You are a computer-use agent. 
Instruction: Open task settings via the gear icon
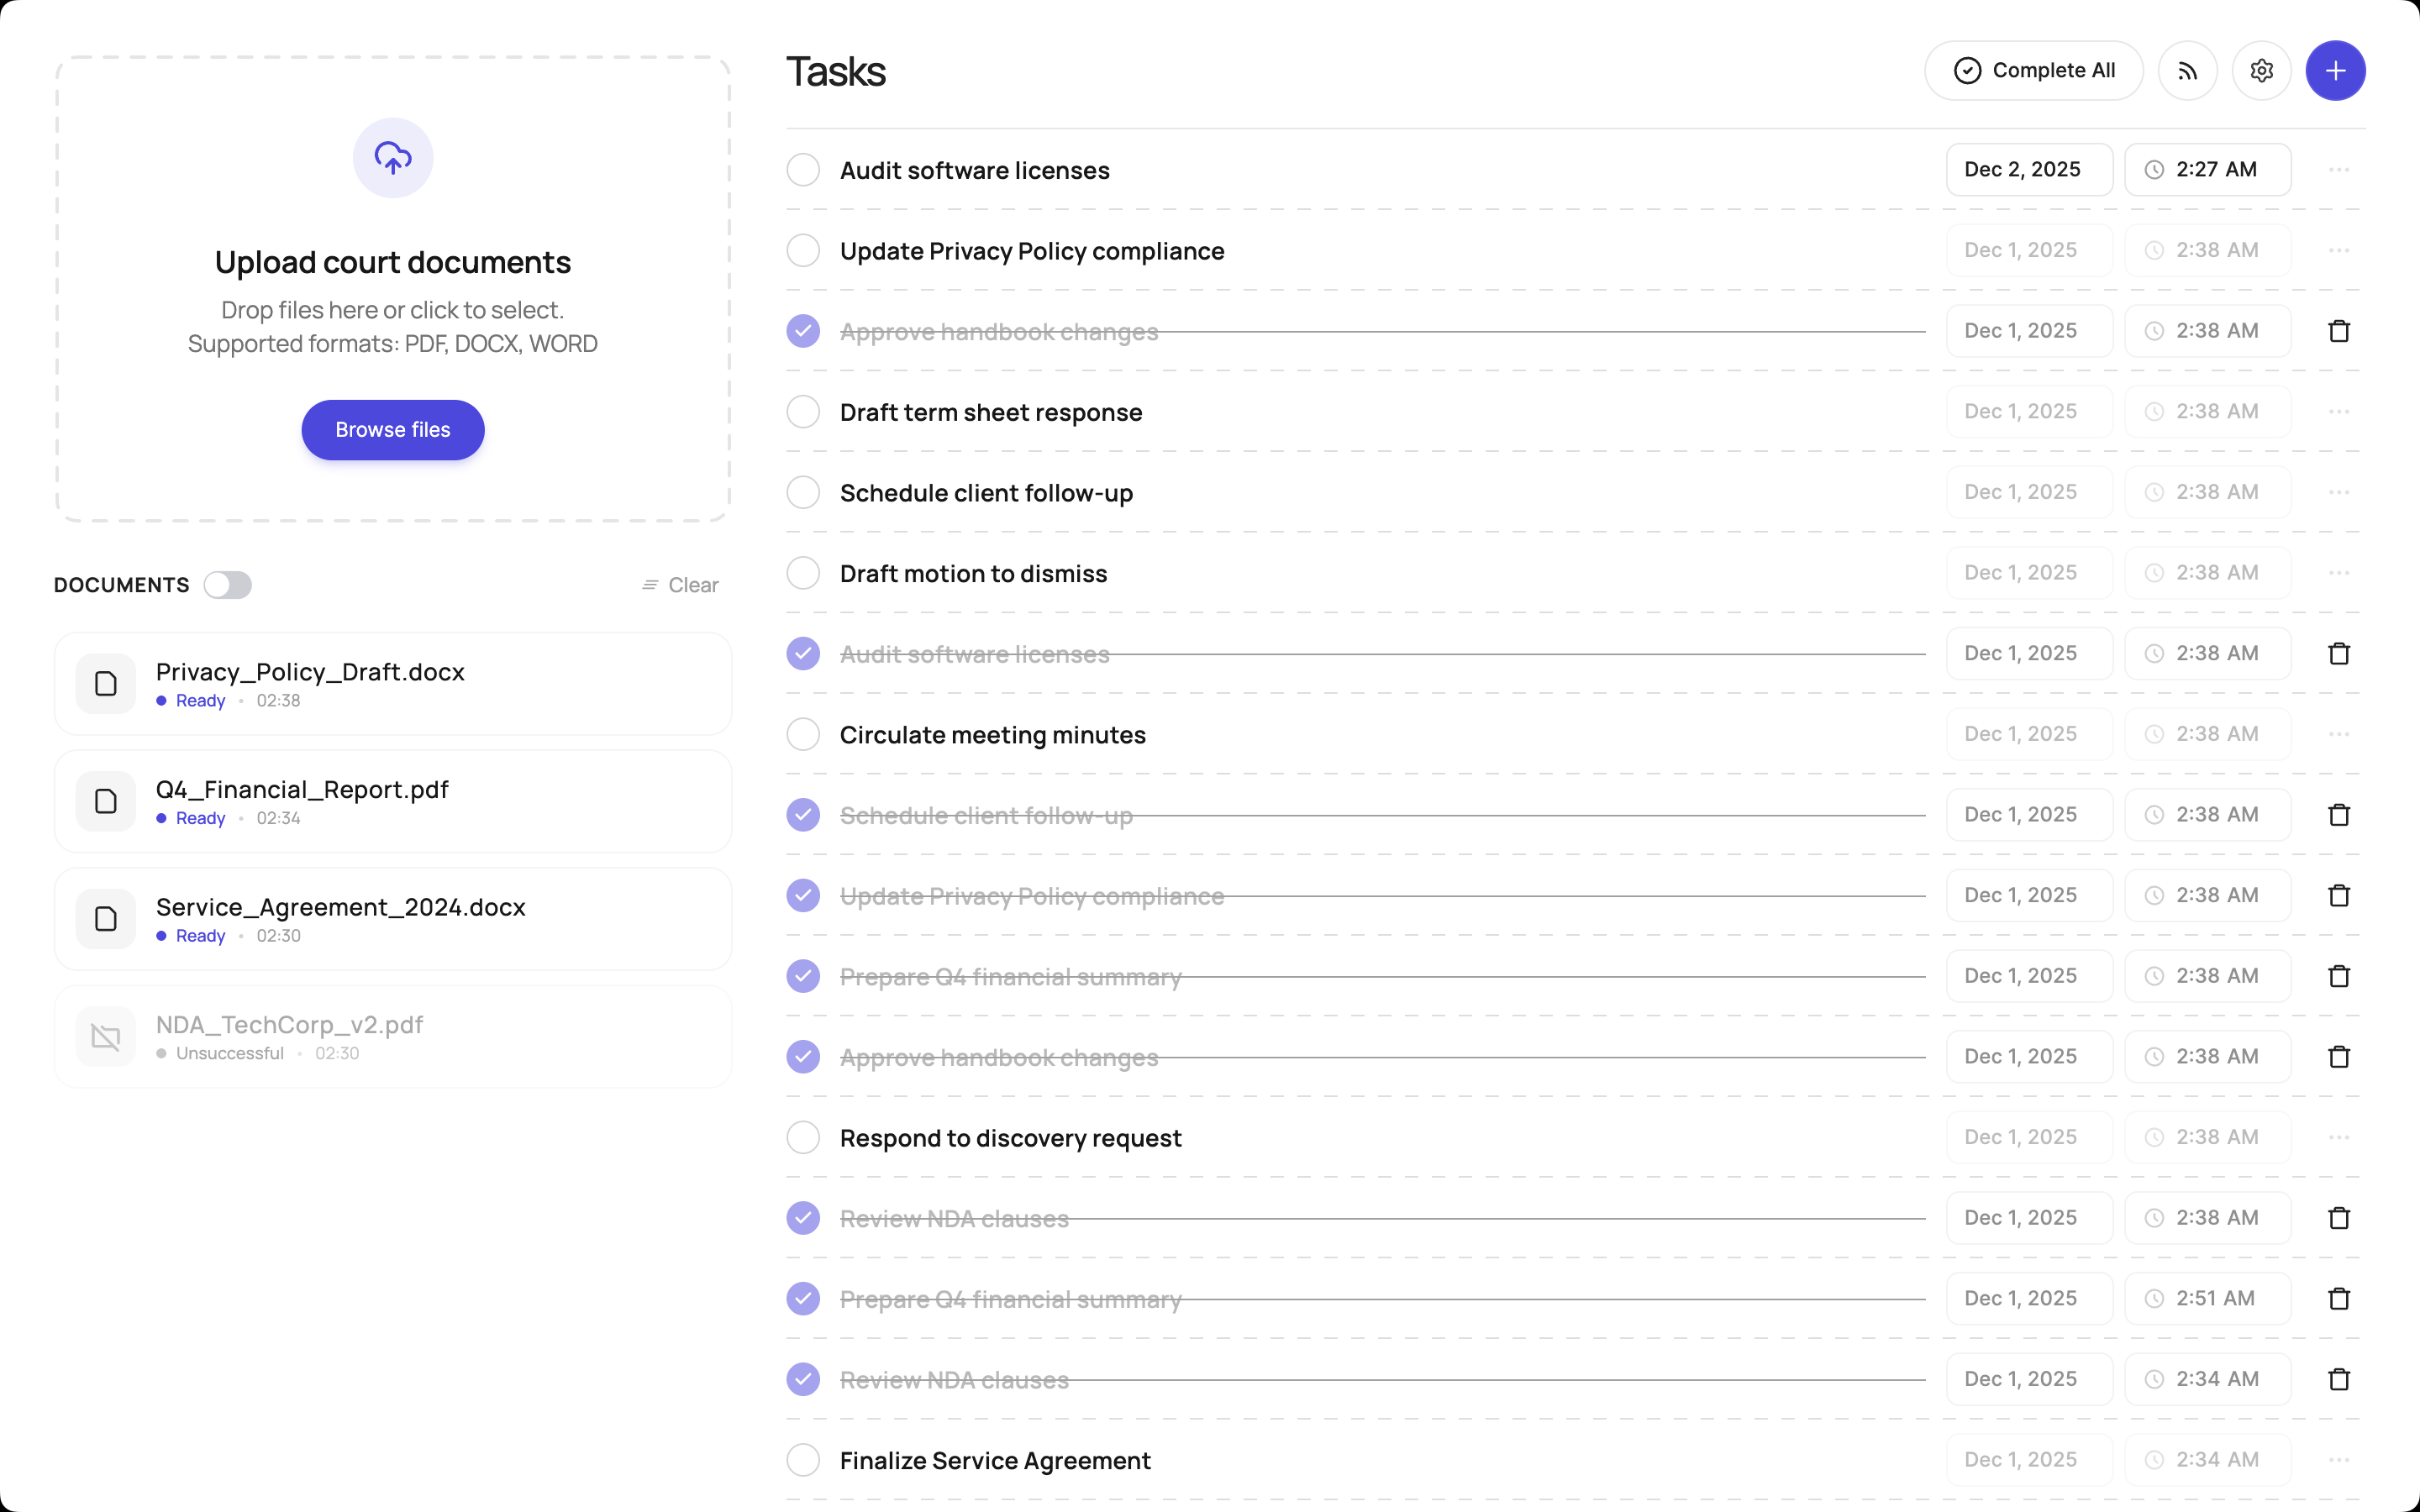pos(2262,70)
